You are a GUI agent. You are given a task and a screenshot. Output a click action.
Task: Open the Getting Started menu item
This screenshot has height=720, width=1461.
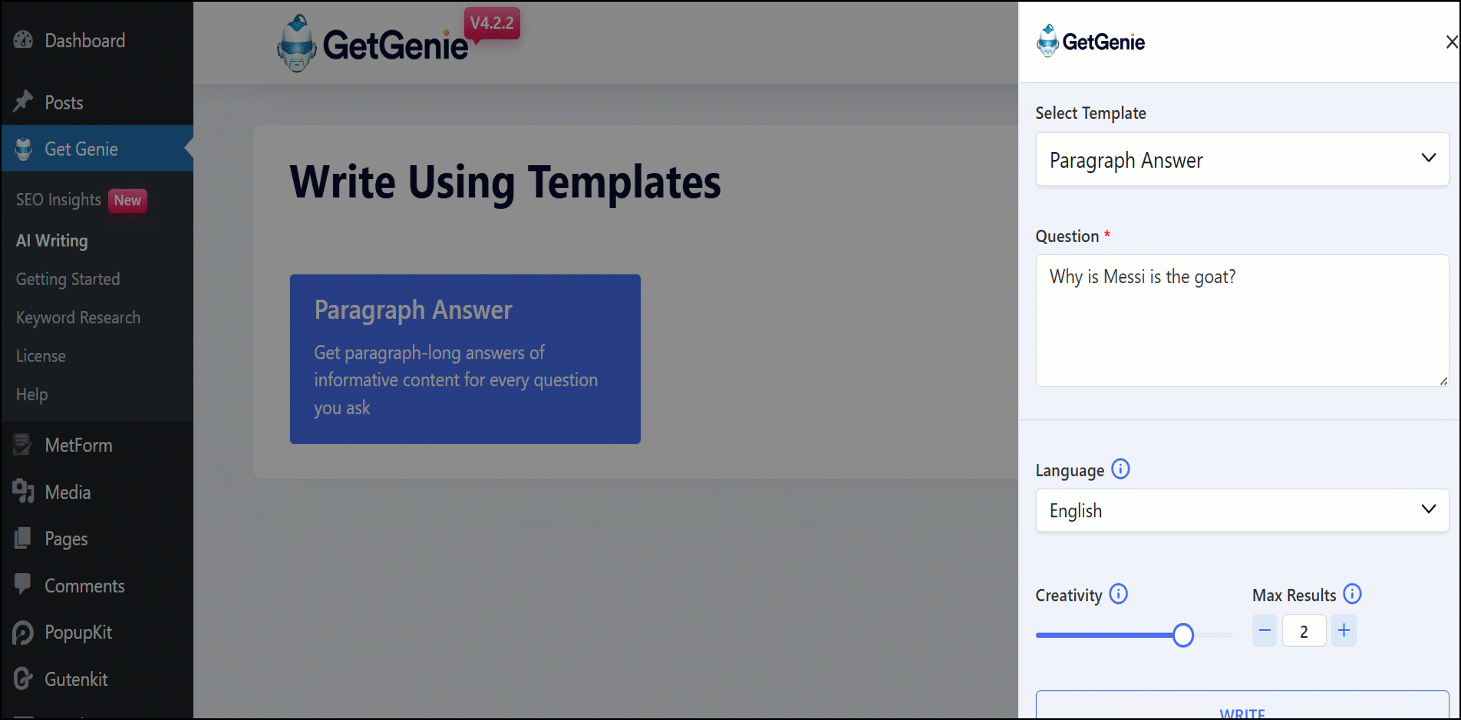click(x=68, y=279)
